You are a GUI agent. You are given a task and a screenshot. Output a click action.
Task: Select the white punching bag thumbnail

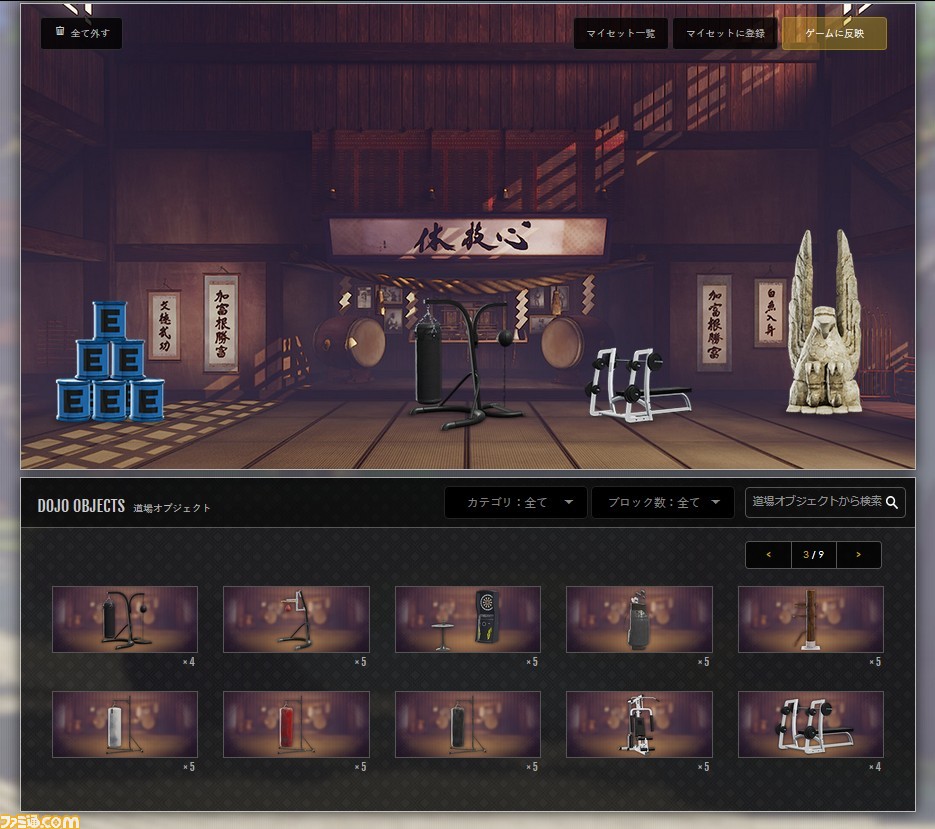tap(125, 724)
